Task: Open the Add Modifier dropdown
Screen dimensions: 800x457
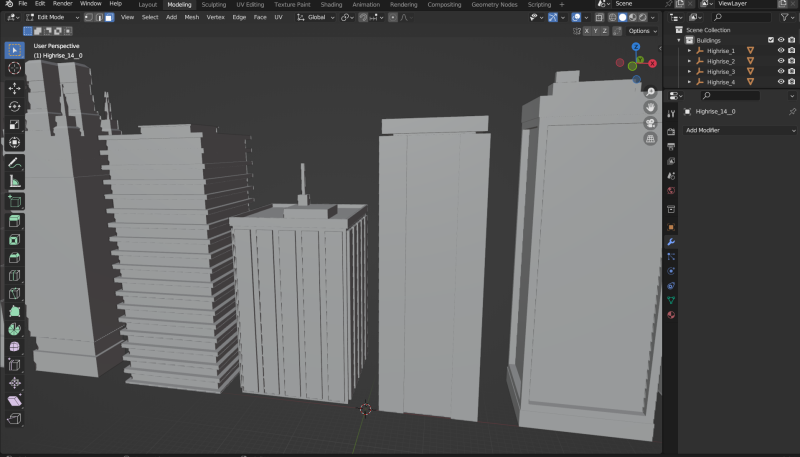Action: (x=739, y=131)
